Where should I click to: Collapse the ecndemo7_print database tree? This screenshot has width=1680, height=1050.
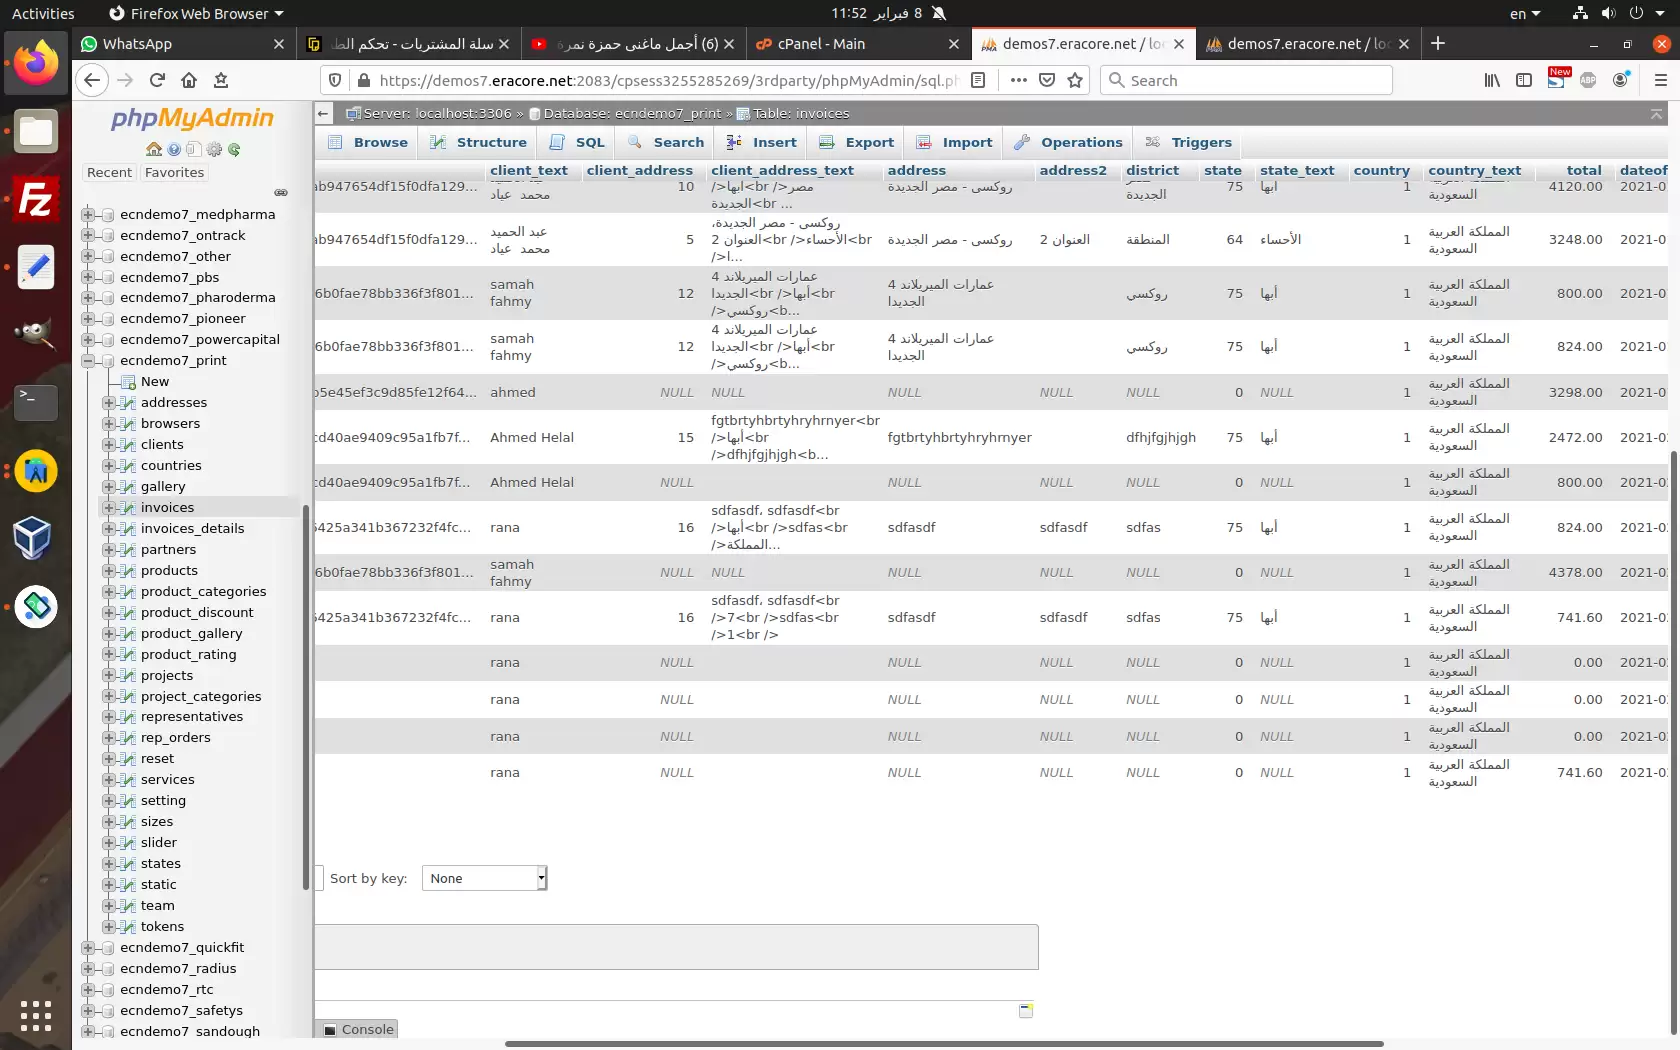[88, 361]
